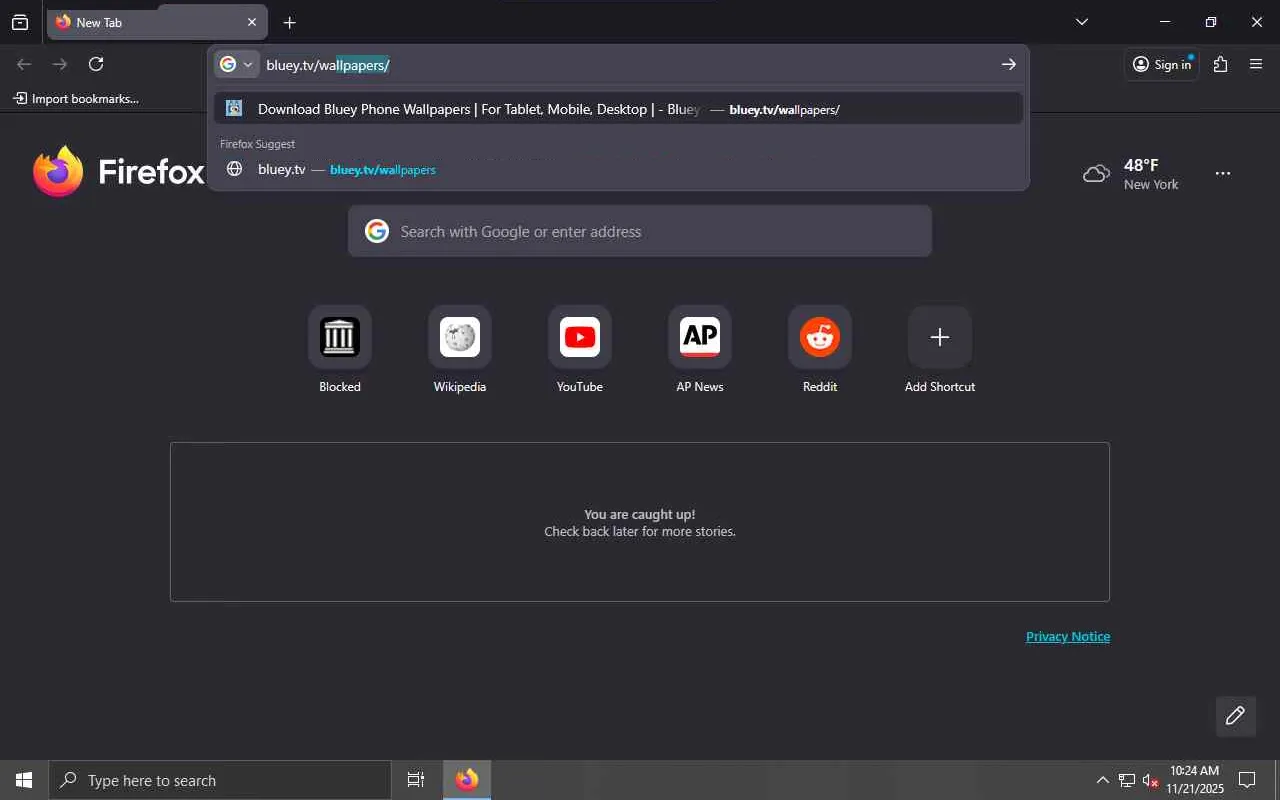The width and height of the screenshot is (1280, 800).
Task: Open the Windows Start menu
Action: pyautogui.click(x=24, y=780)
